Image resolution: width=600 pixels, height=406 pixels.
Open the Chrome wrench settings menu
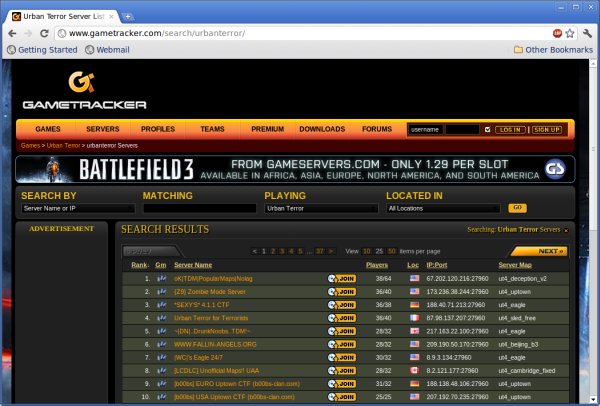(587, 34)
